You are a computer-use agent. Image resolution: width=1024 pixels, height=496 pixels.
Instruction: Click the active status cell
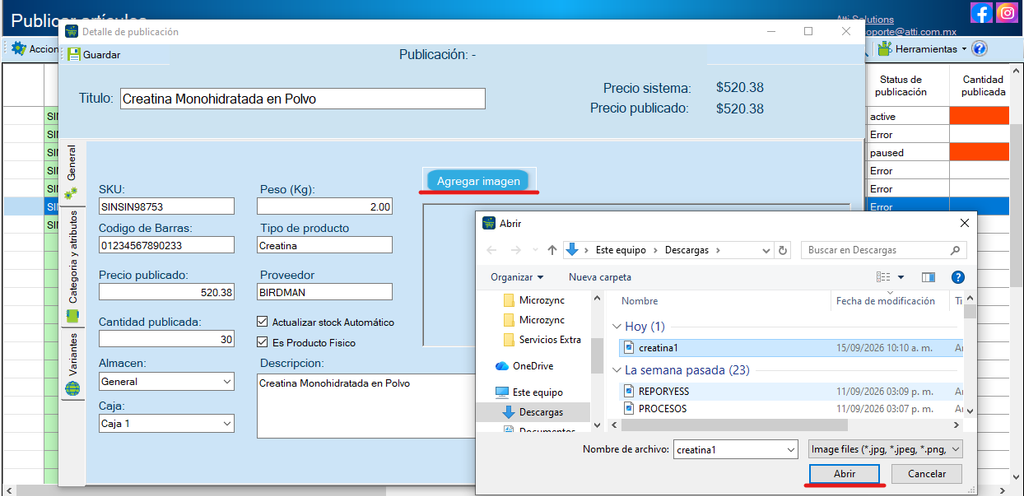pyautogui.click(x=907, y=116)
